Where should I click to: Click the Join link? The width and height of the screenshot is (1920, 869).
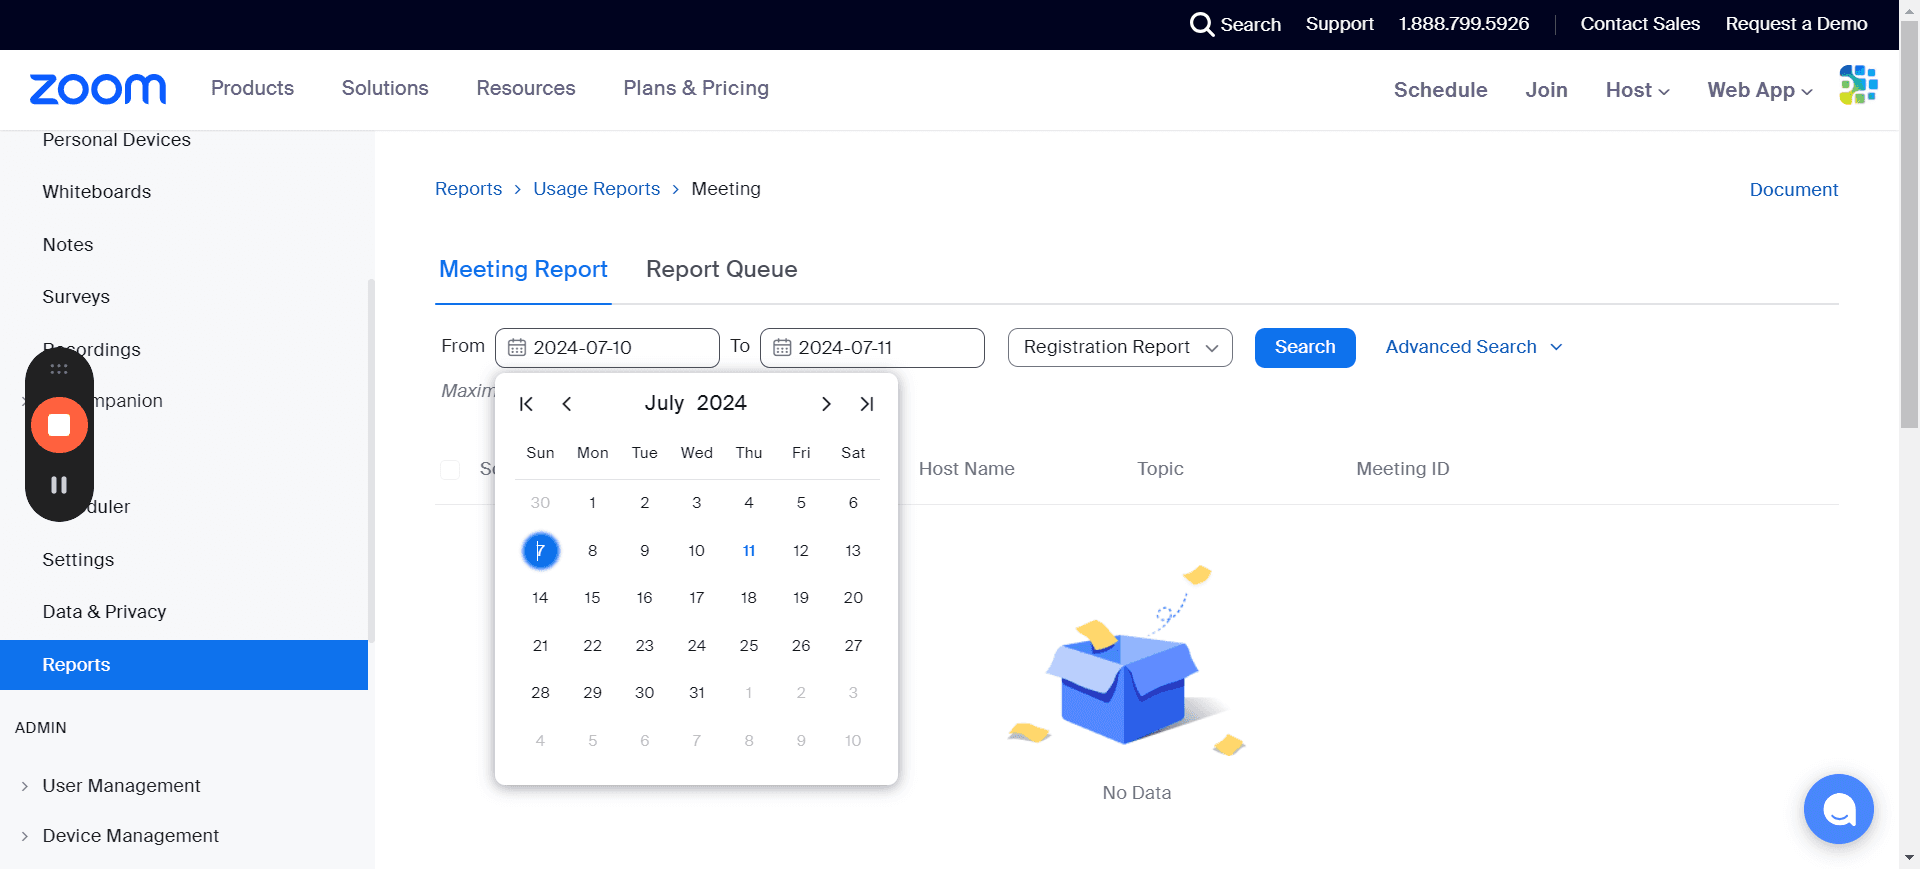coord(1546,90)
